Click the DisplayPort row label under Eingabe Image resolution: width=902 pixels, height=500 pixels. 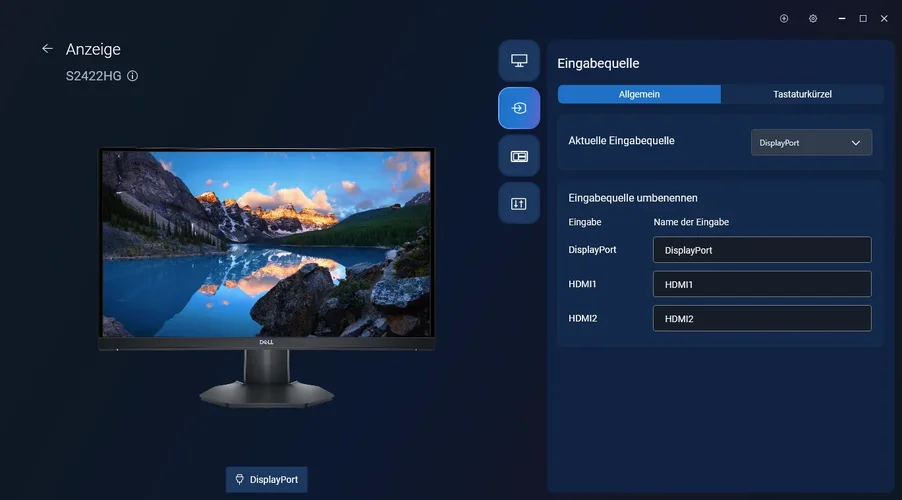click(592, 250)
